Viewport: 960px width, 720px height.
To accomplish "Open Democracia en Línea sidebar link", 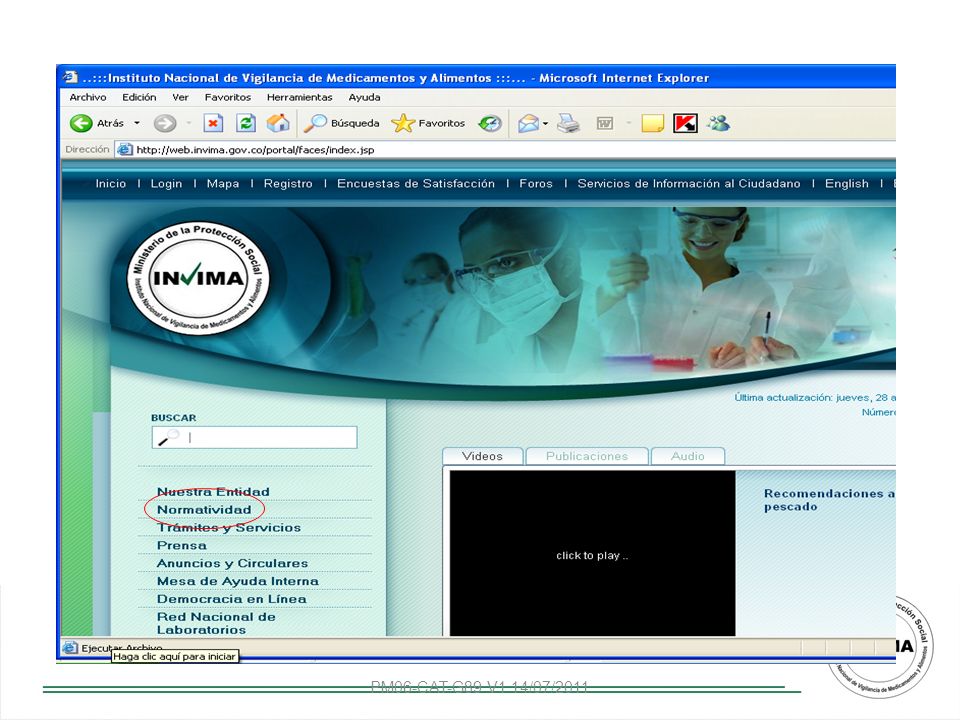I will pos(231,598).
